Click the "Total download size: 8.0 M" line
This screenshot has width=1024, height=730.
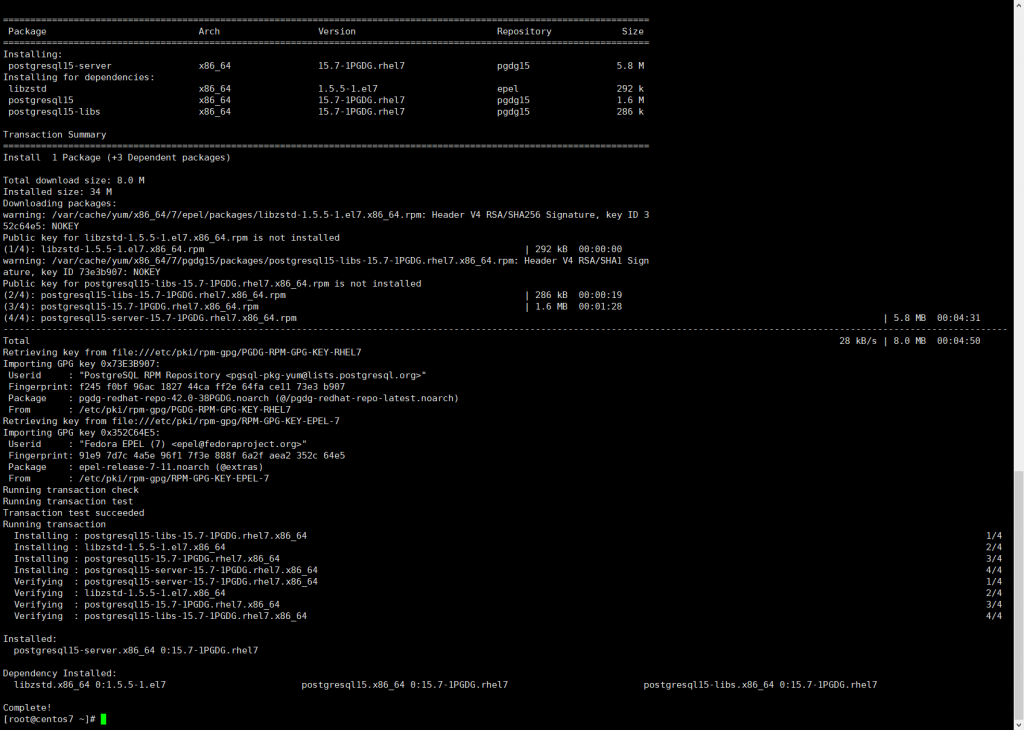tap(73, 180)
